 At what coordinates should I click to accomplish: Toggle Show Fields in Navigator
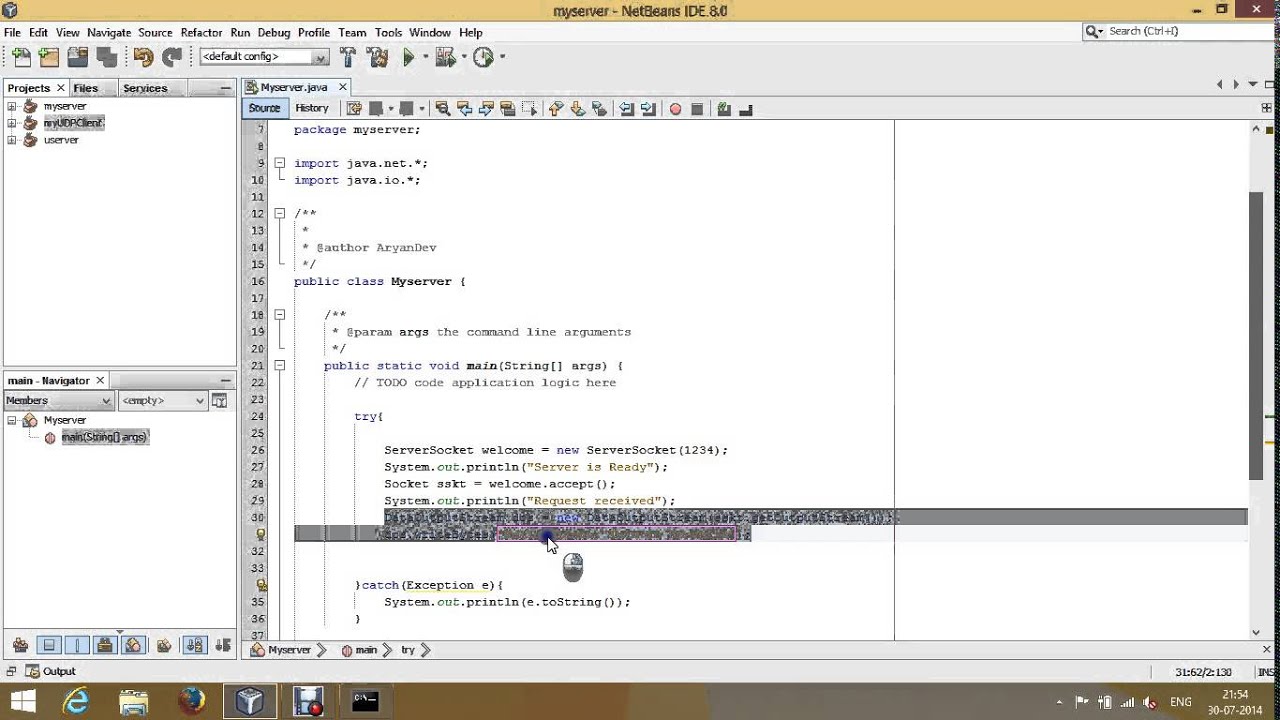(49, 645)
